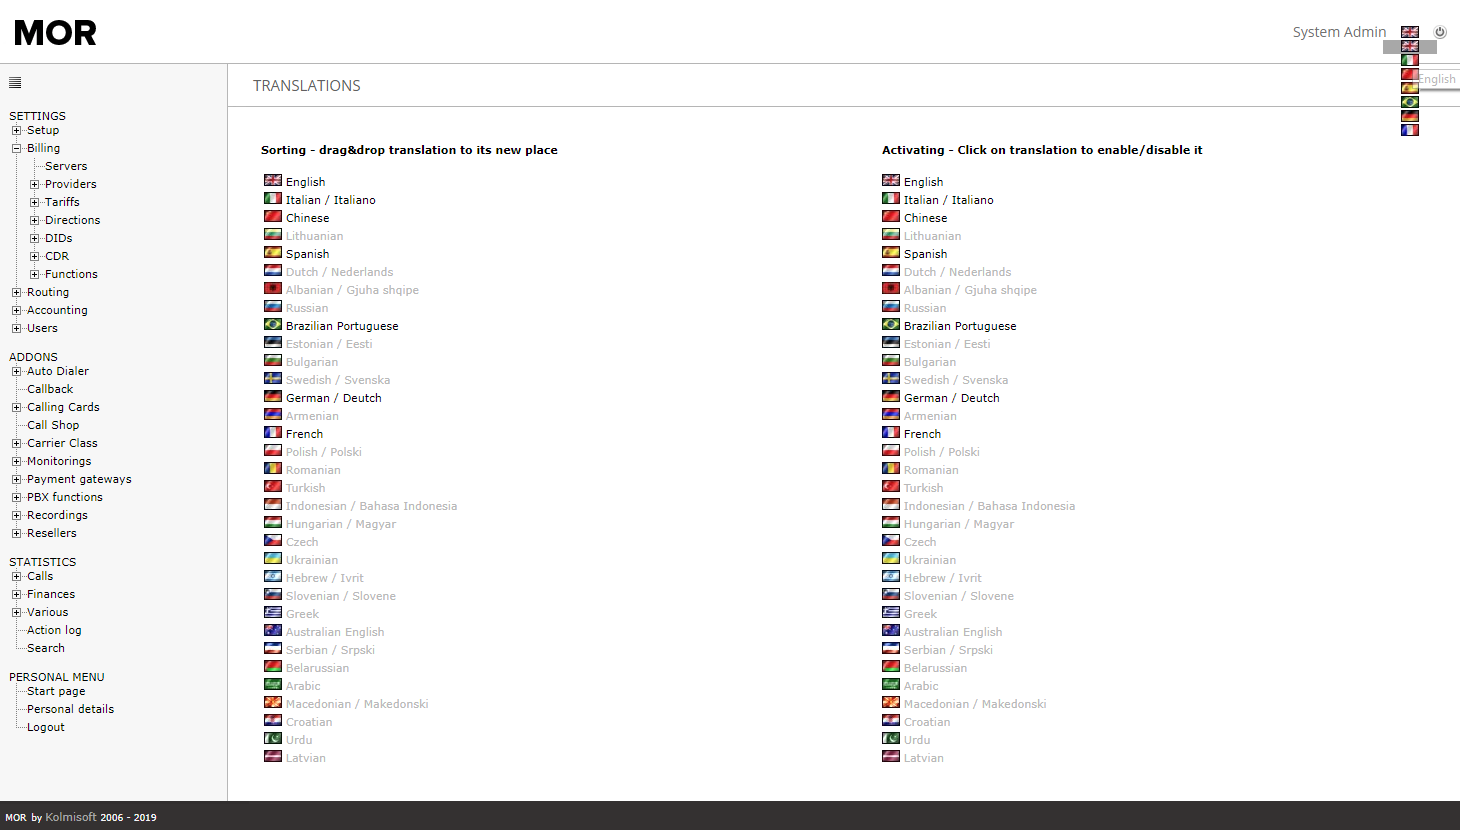Pick the Italian flag in language dropdown

tap(1410, 60)
